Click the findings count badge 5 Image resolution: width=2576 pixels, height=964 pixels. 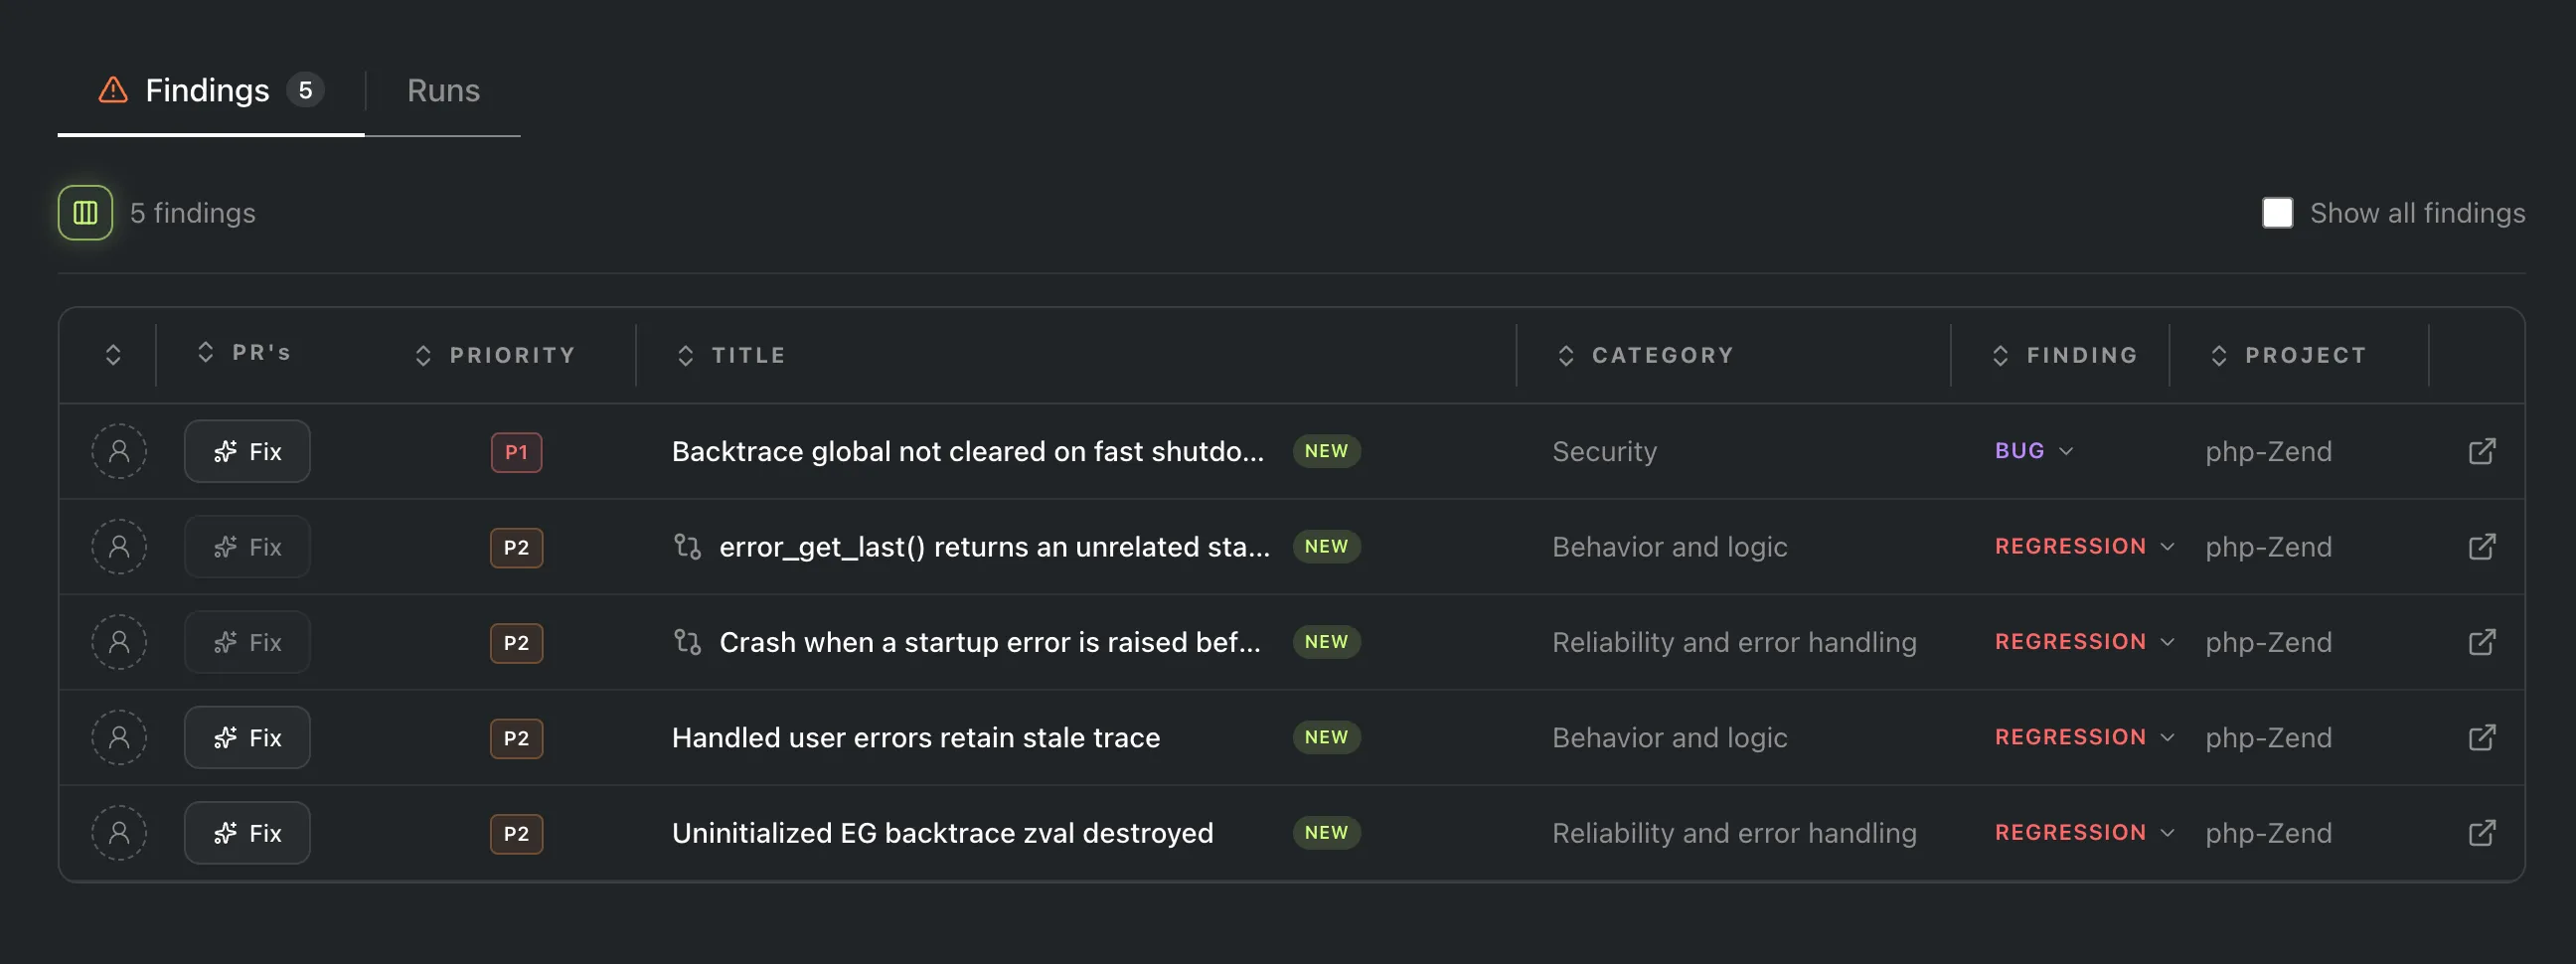tap(305, 90)
